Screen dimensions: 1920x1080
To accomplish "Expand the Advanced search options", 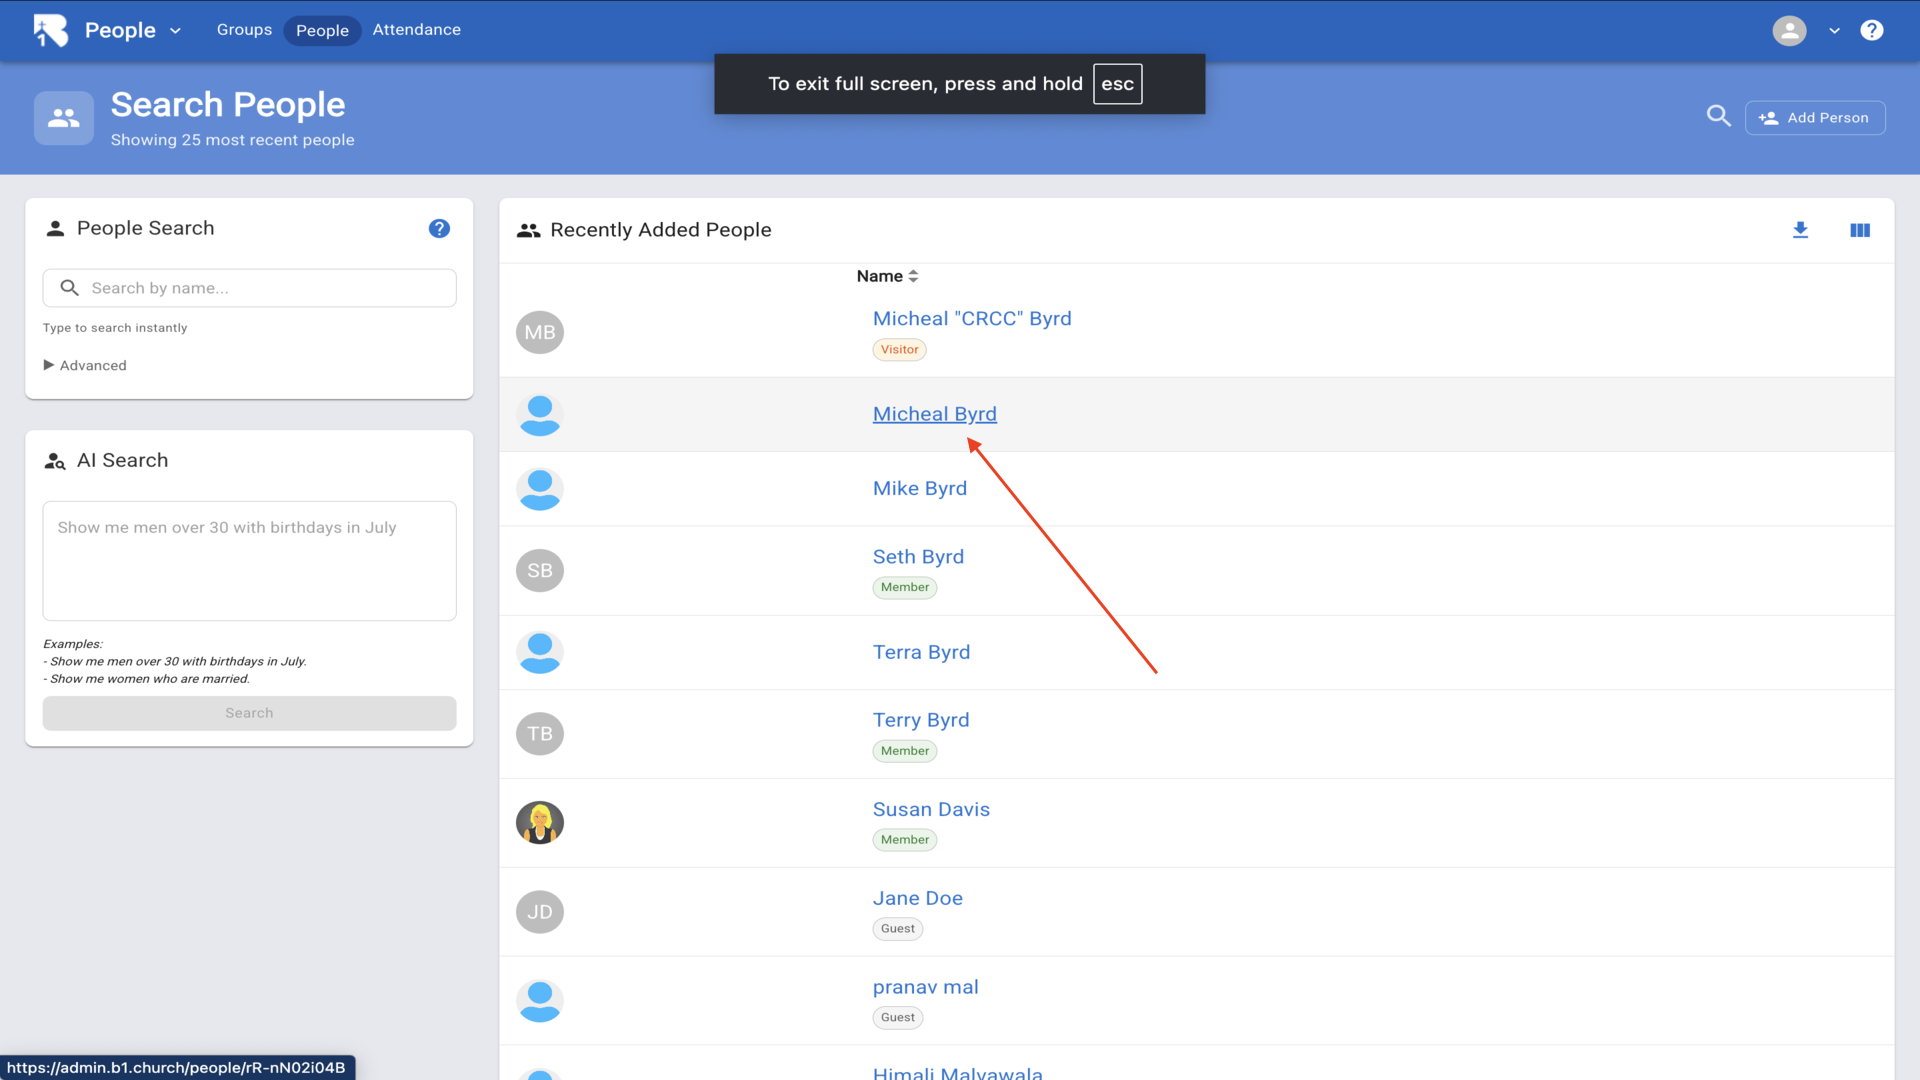I will 85,365.
